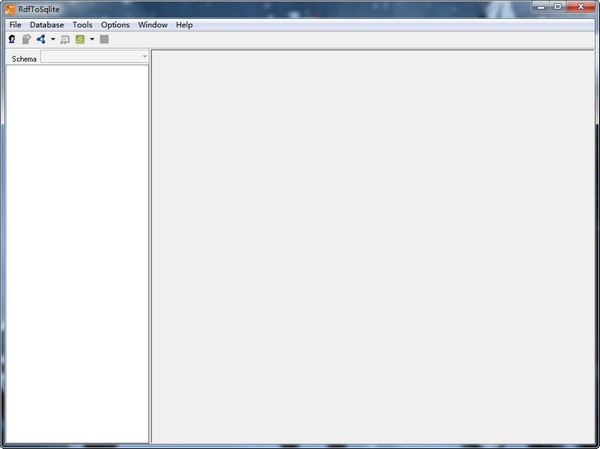This screenshot has height=449, width=600.
Task: Open the arrow beside the green icon
Action: 92,39
